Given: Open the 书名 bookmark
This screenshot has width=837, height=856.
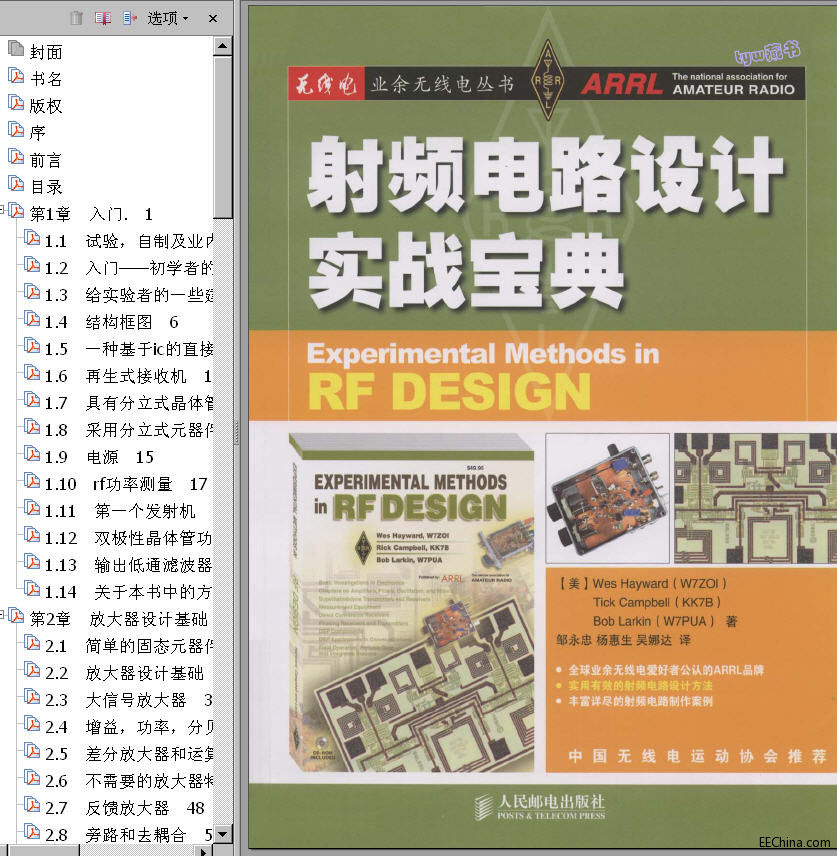Looking at the screenshot, I should click(x=46, y=79).
